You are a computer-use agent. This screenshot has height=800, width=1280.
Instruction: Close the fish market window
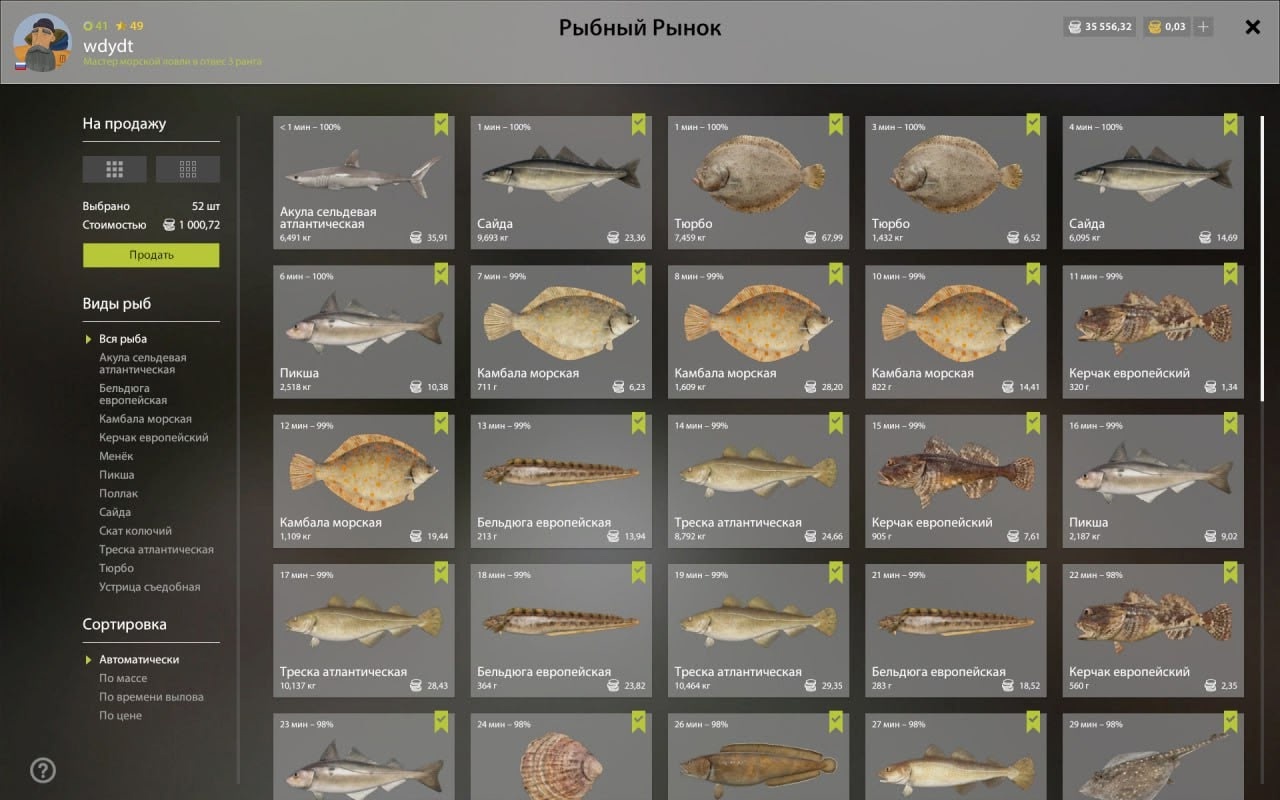click(x=1252, y=27)
